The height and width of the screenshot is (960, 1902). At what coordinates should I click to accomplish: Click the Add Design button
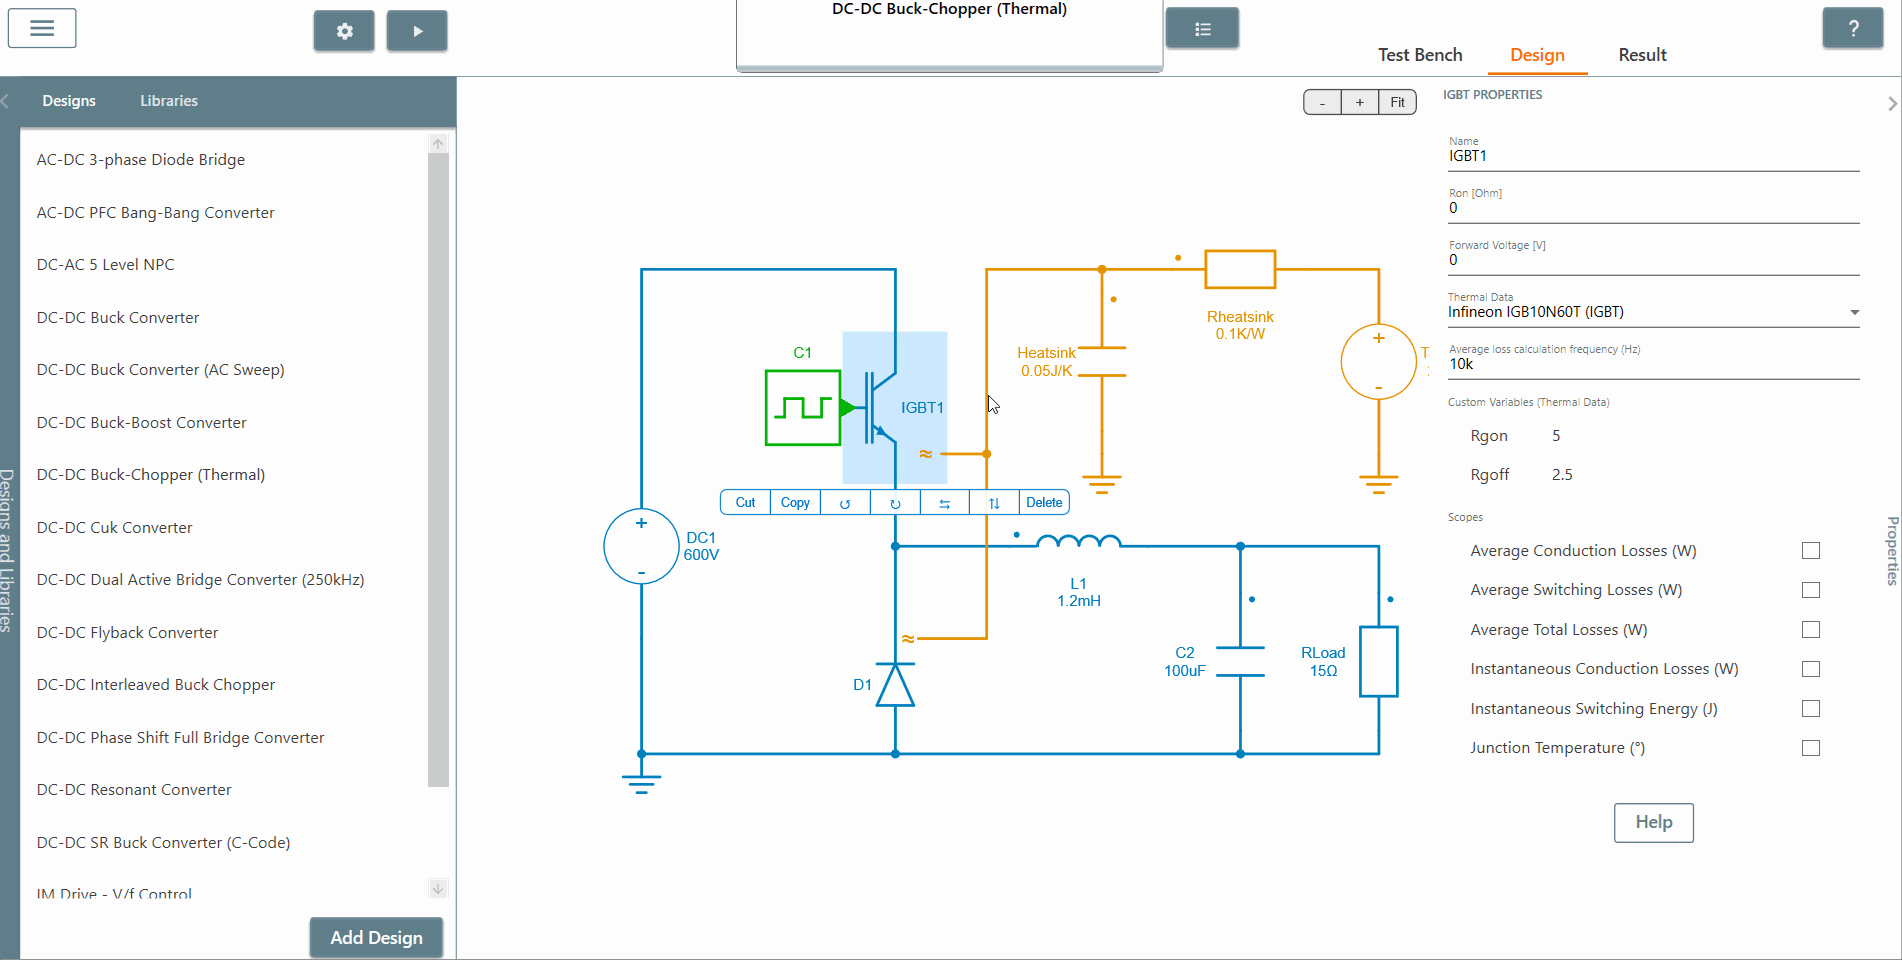(x=376, y=937)
